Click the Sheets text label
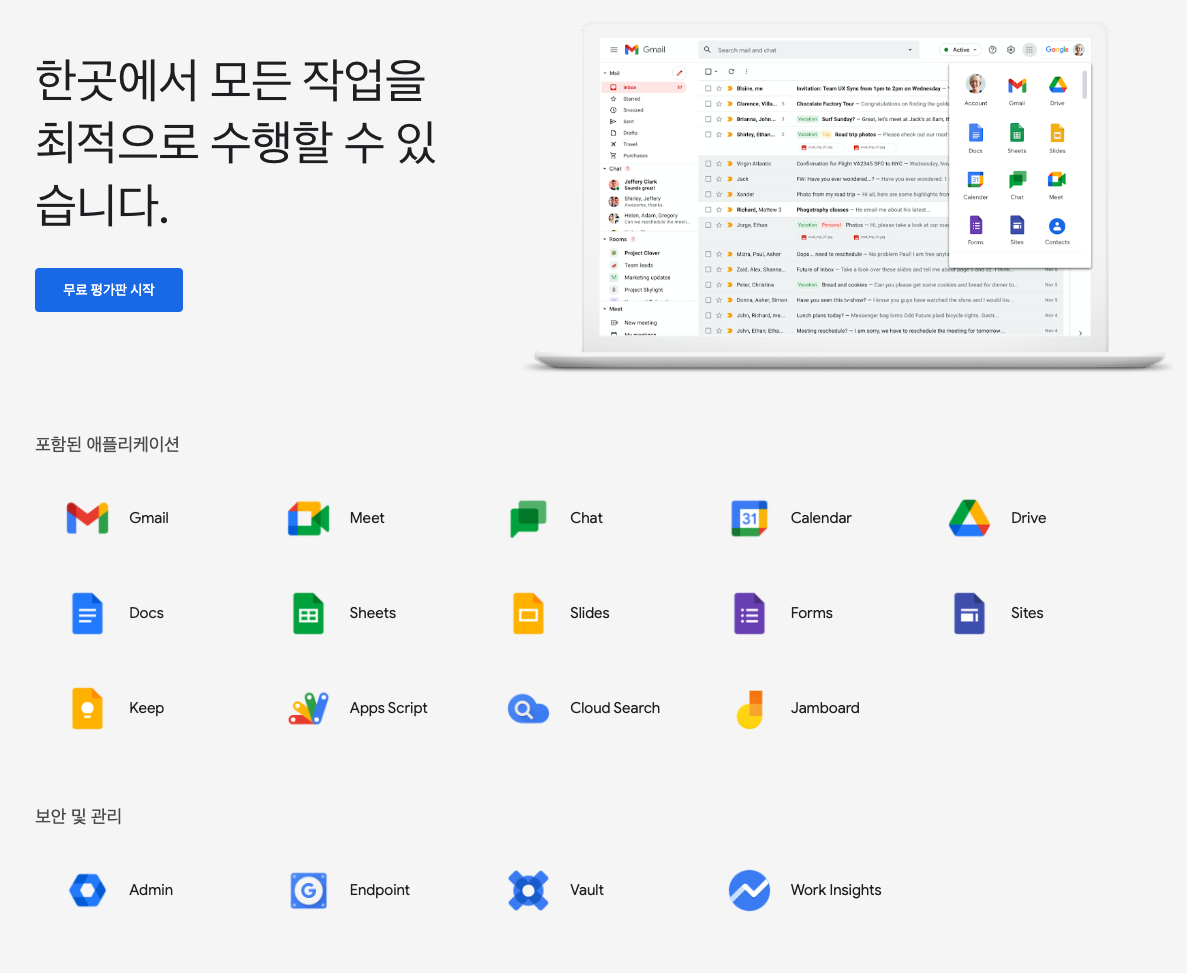Screen dimensions: 1187x973 [372, 613]
